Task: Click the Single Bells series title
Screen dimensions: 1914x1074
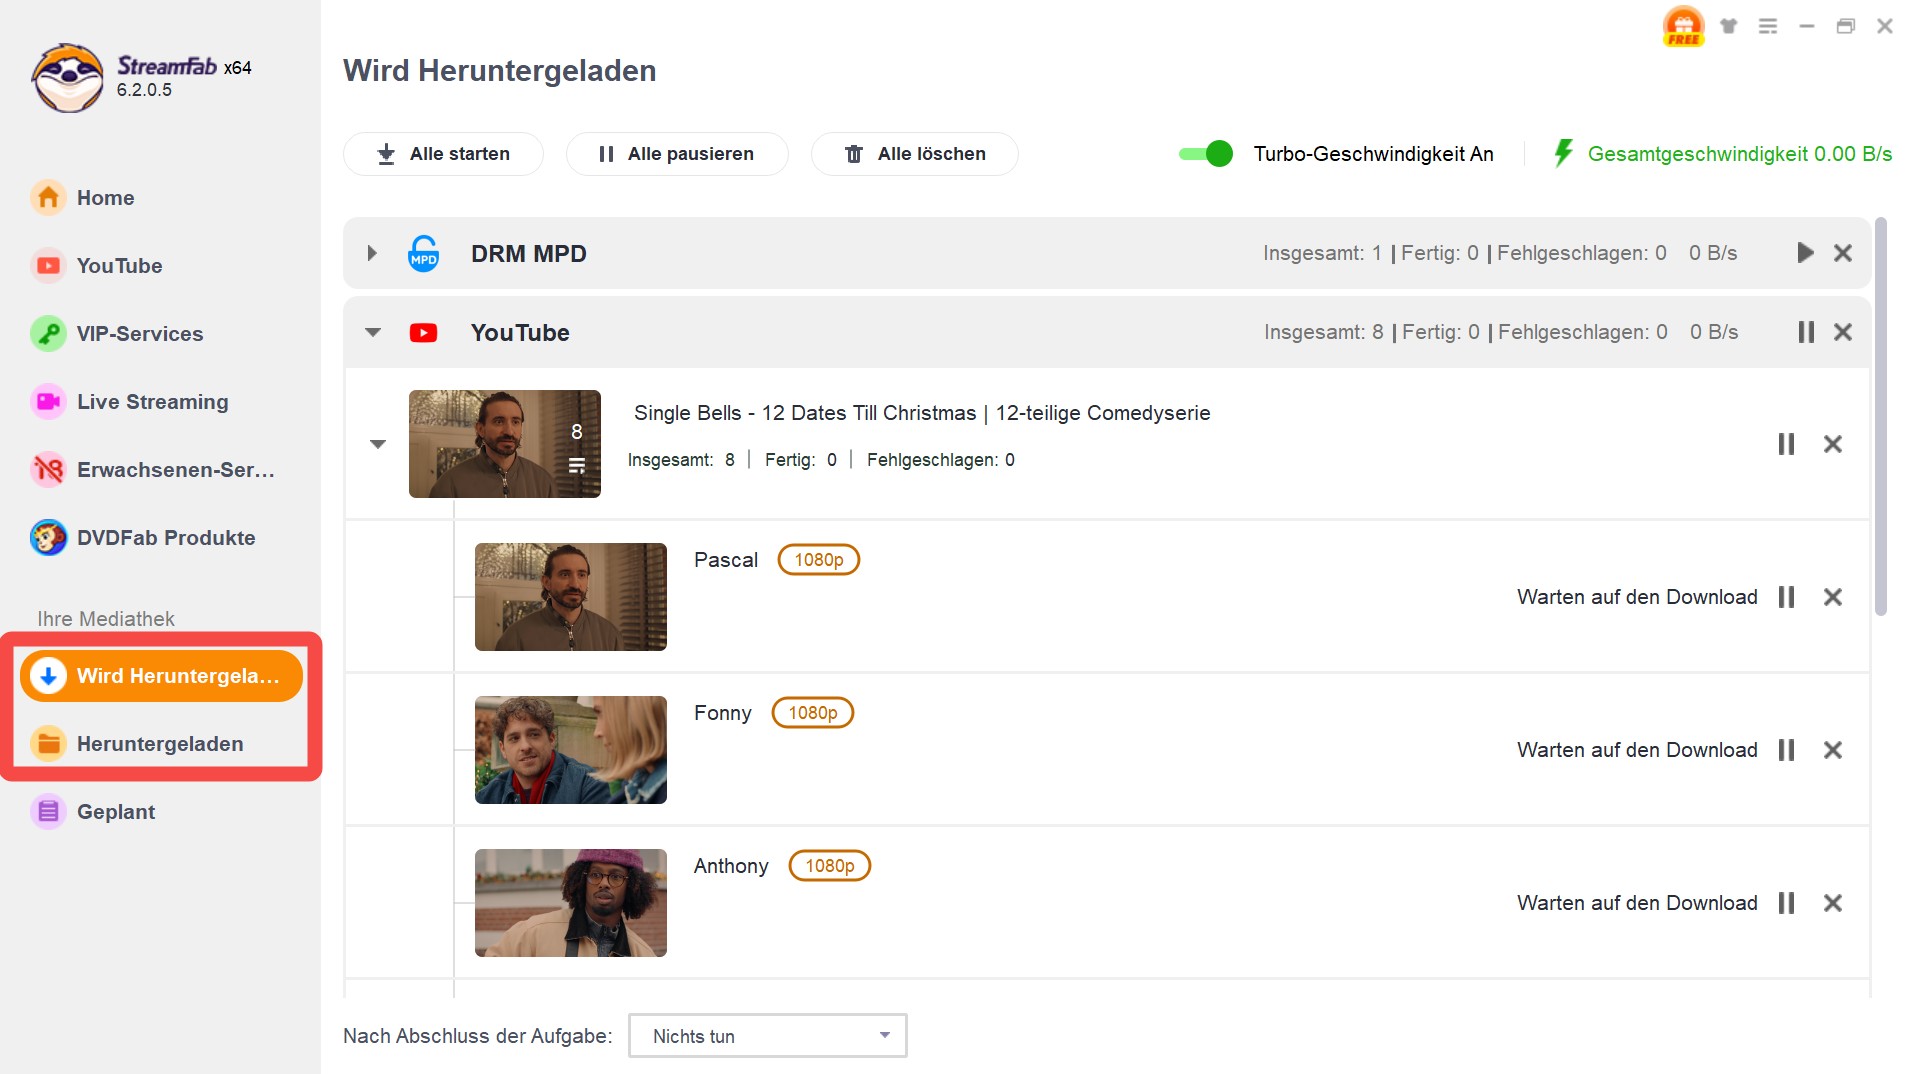Action: click(922, 413)
